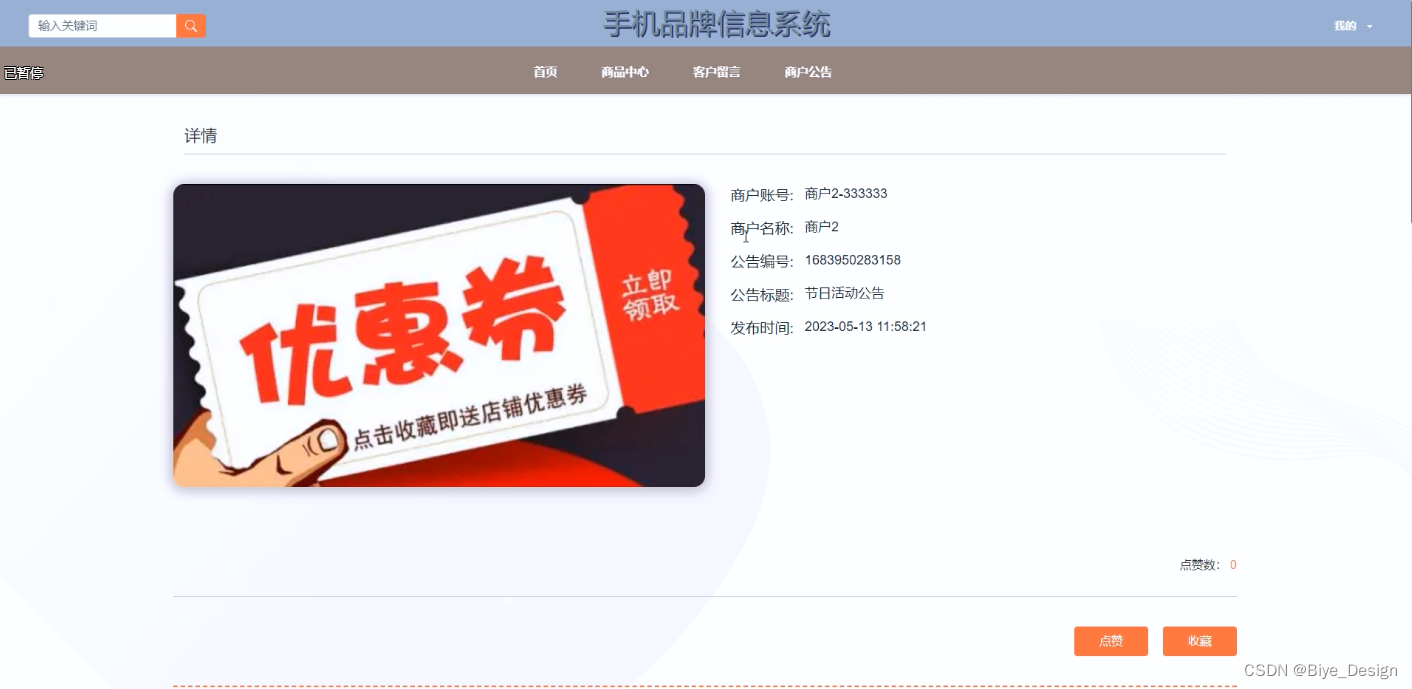Click the 点赞 like button
This screenshot has width=1412, height=689.
pyautogui.click(x=1111, y=641)
